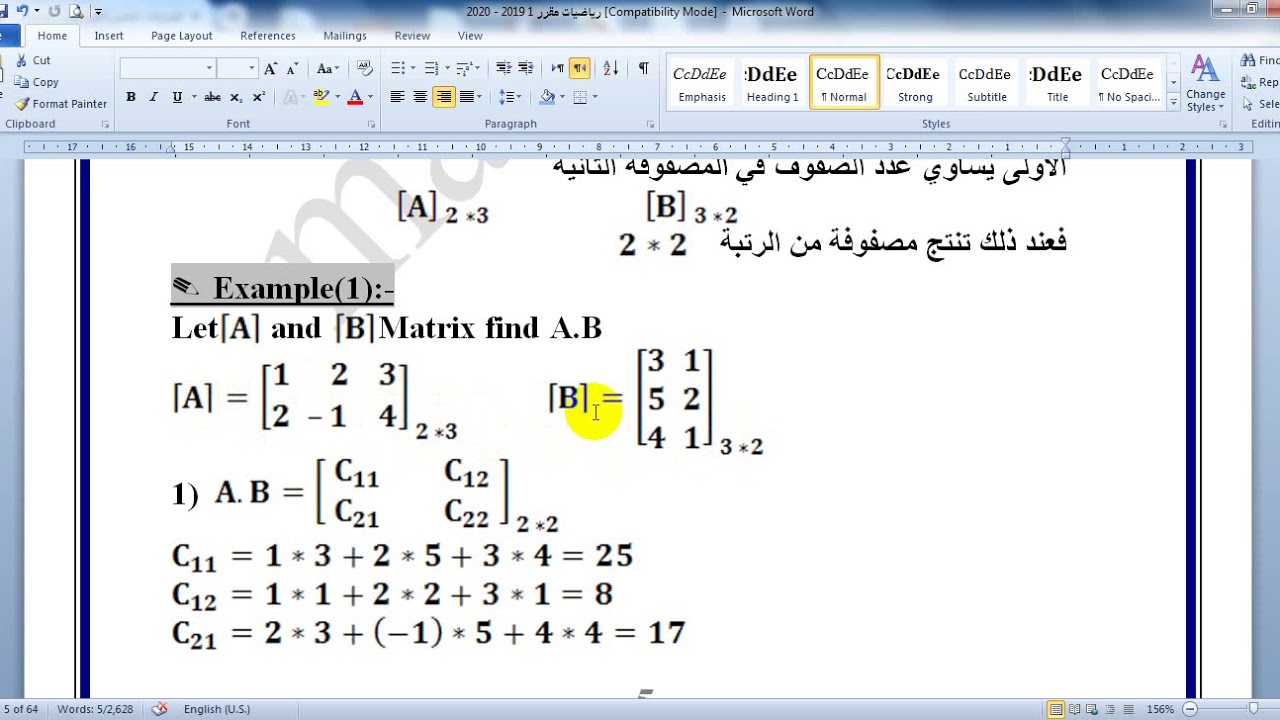Screen dimensions: 1280x720
Task: Choose the Subtitle style
Action: 986,82
